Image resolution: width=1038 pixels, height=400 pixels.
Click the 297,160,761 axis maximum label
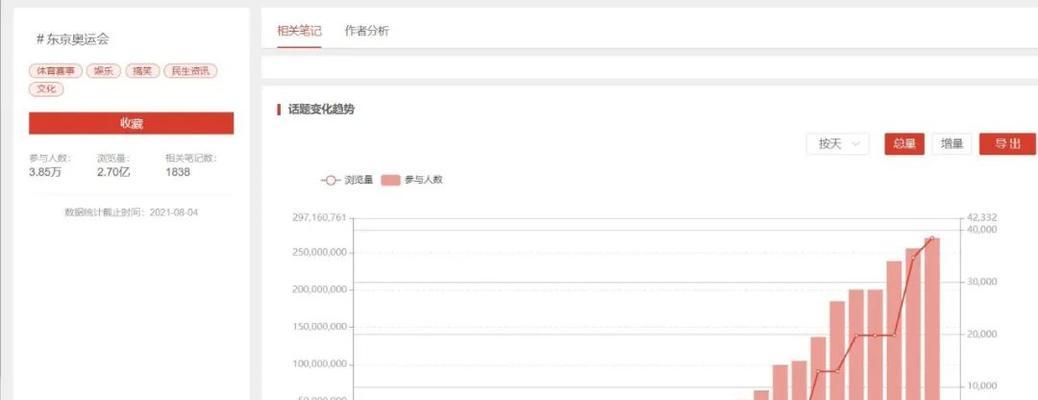[x=319, y=218]
